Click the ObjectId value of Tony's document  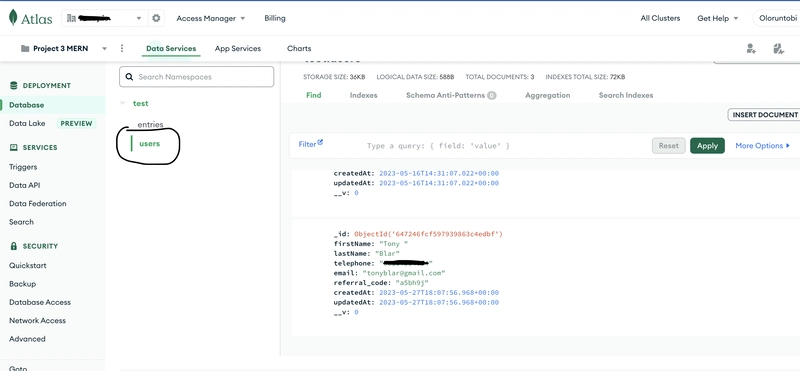coord(429,234)
